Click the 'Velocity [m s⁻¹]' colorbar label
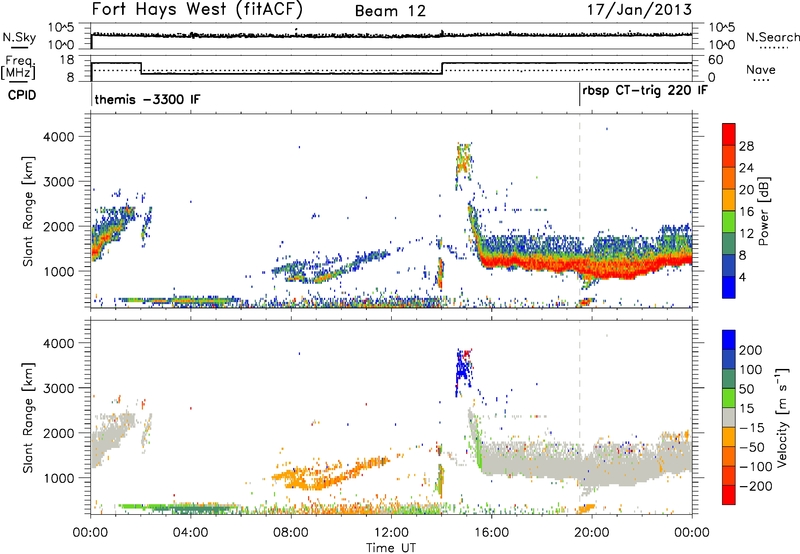 click(782, 417)
